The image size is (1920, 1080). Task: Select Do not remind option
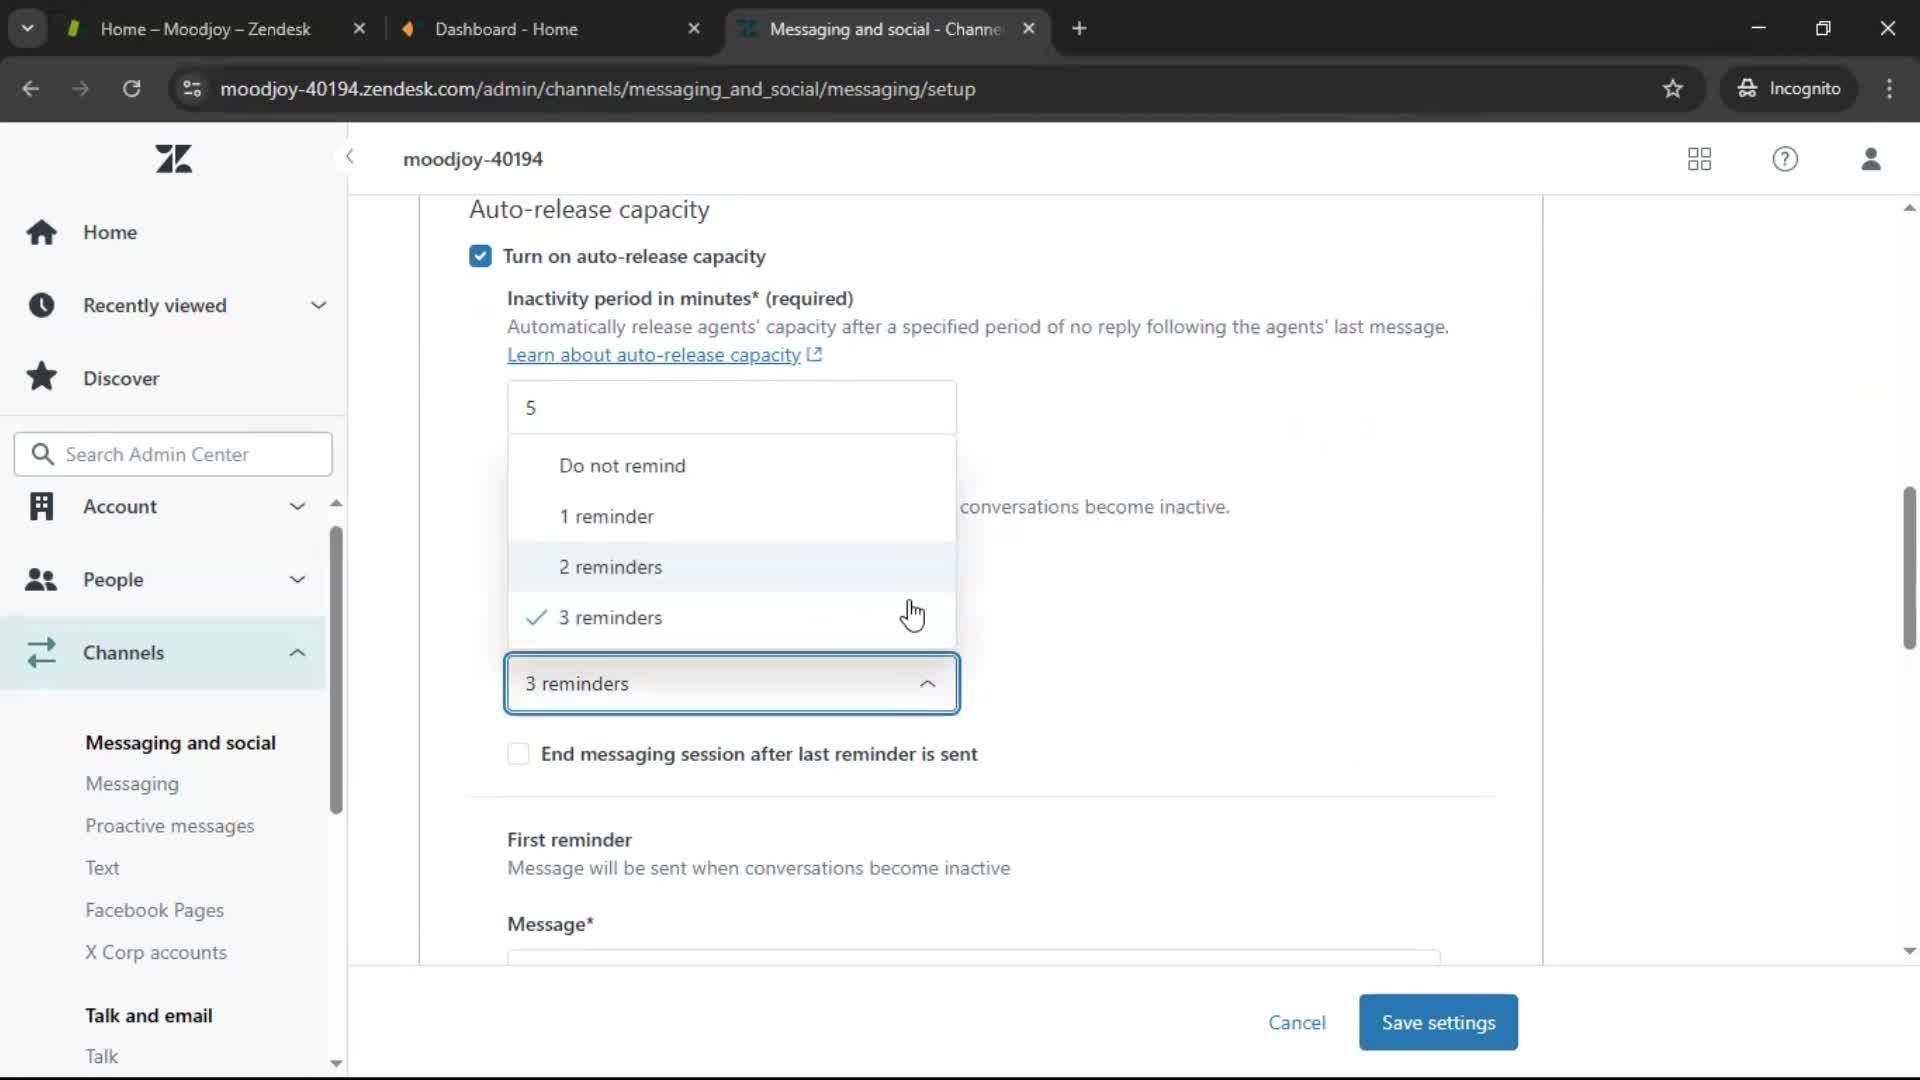[x=732, y=466]
